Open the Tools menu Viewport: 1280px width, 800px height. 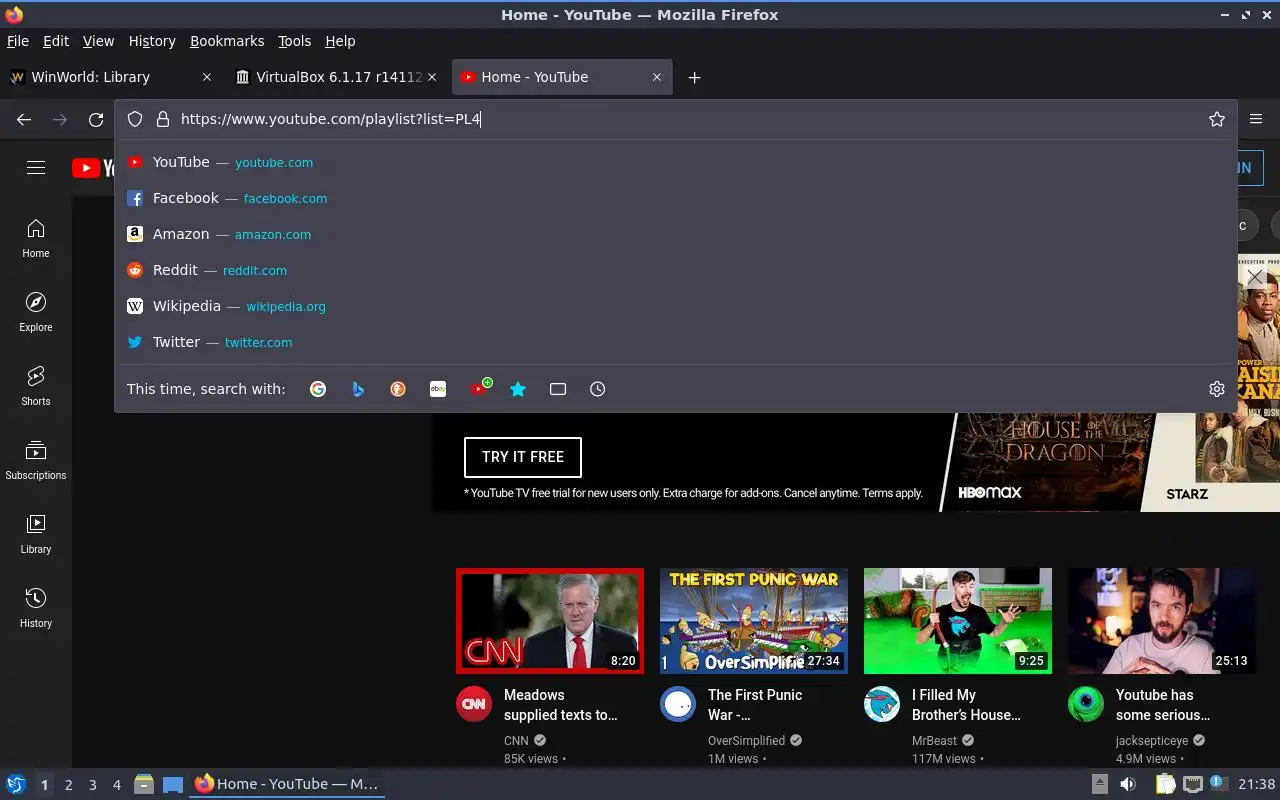295,41
